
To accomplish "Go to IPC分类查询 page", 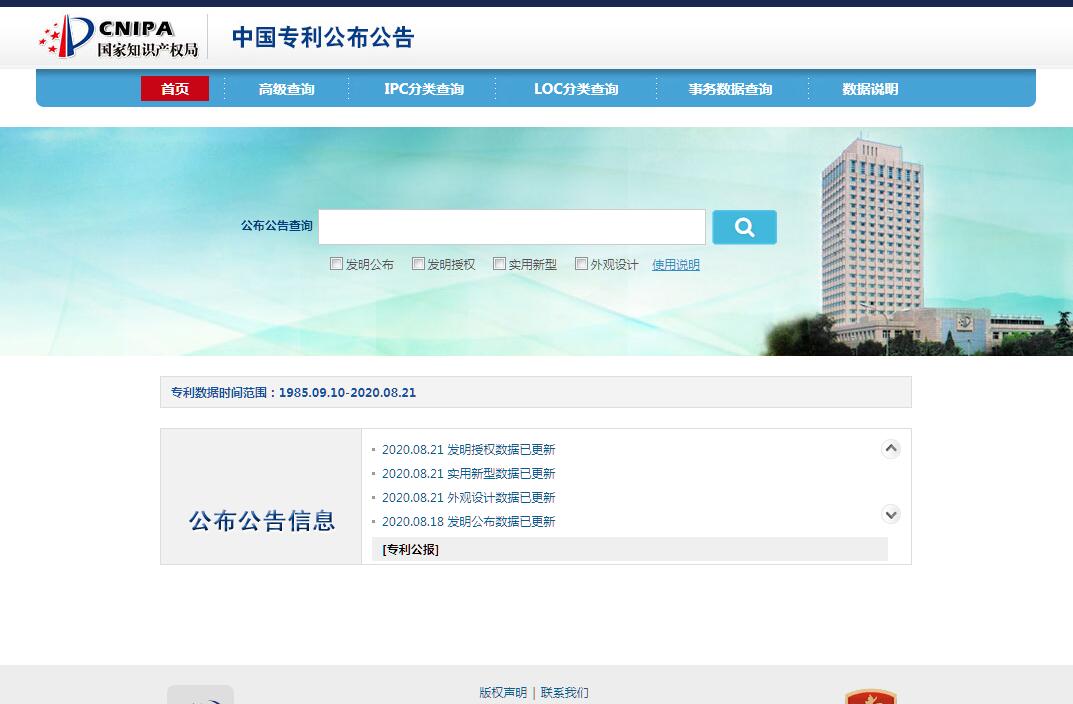I will (x=424, y=89).
